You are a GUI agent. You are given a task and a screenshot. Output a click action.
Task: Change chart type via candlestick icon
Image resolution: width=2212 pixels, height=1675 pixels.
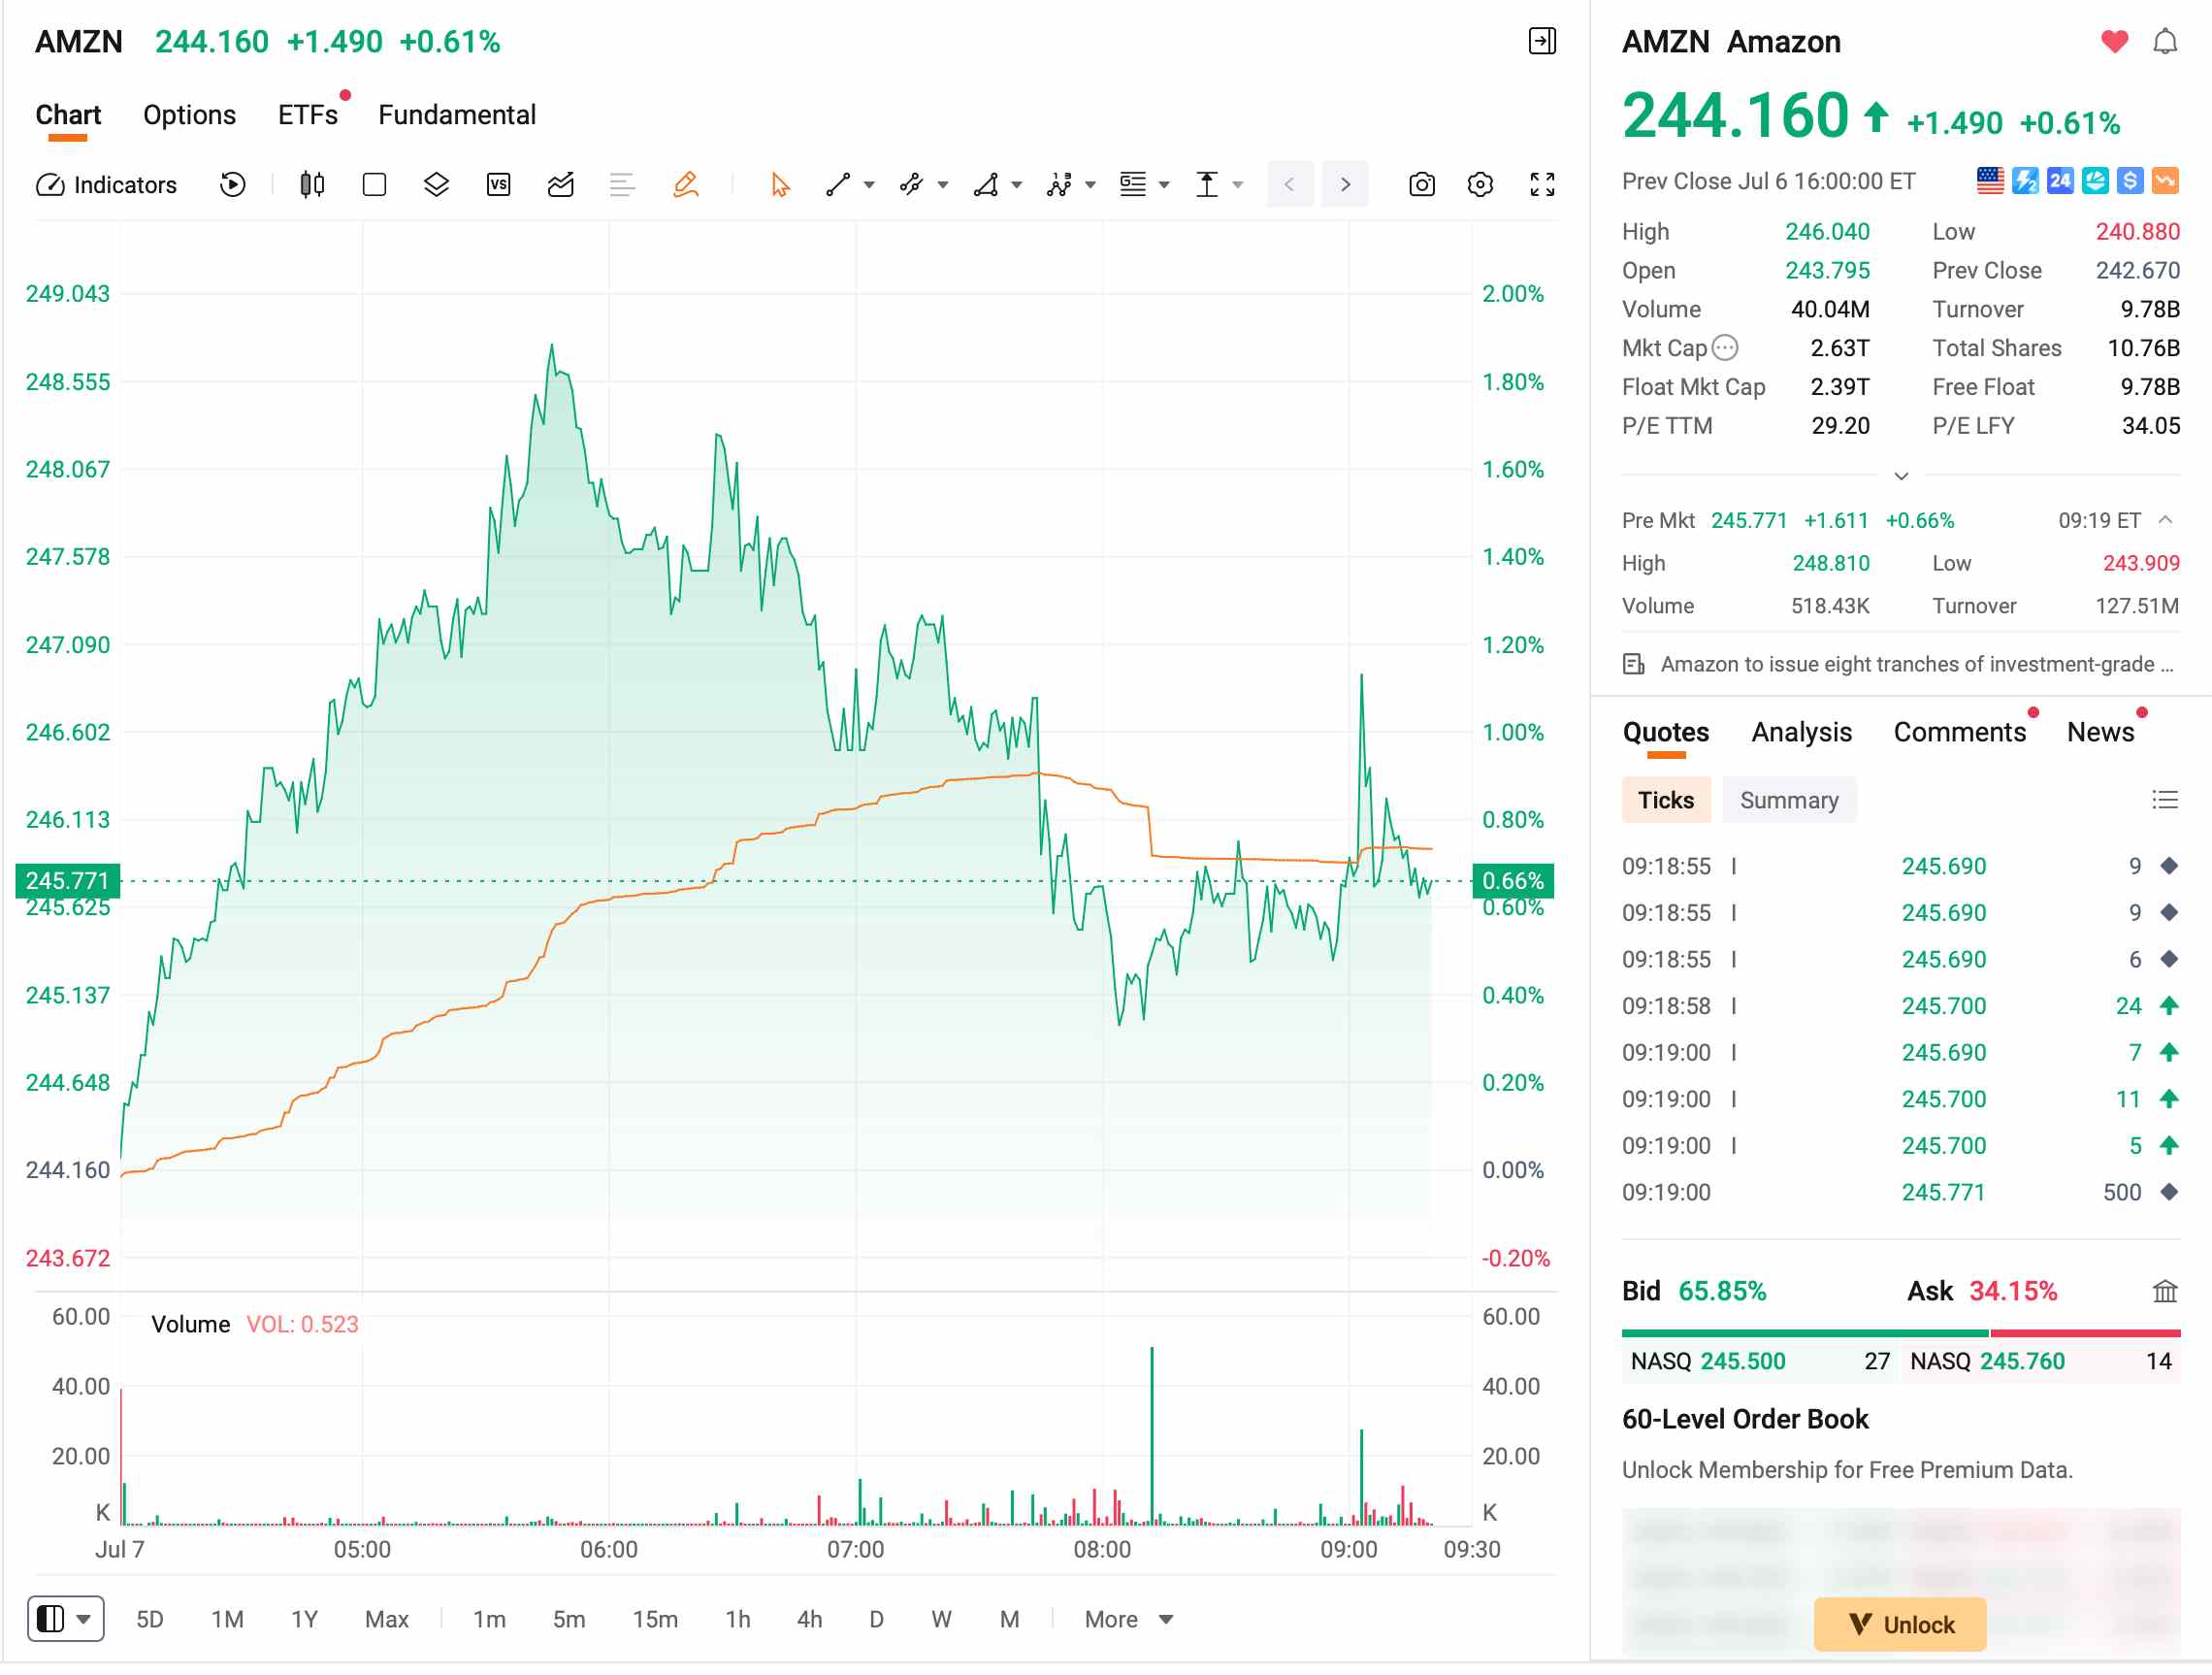point(312,184)
